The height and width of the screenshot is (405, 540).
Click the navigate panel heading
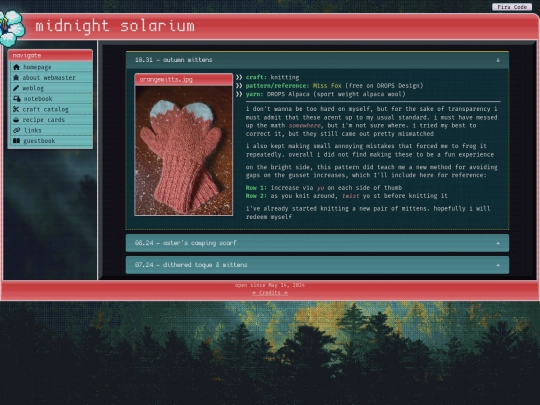pos(50,55)
